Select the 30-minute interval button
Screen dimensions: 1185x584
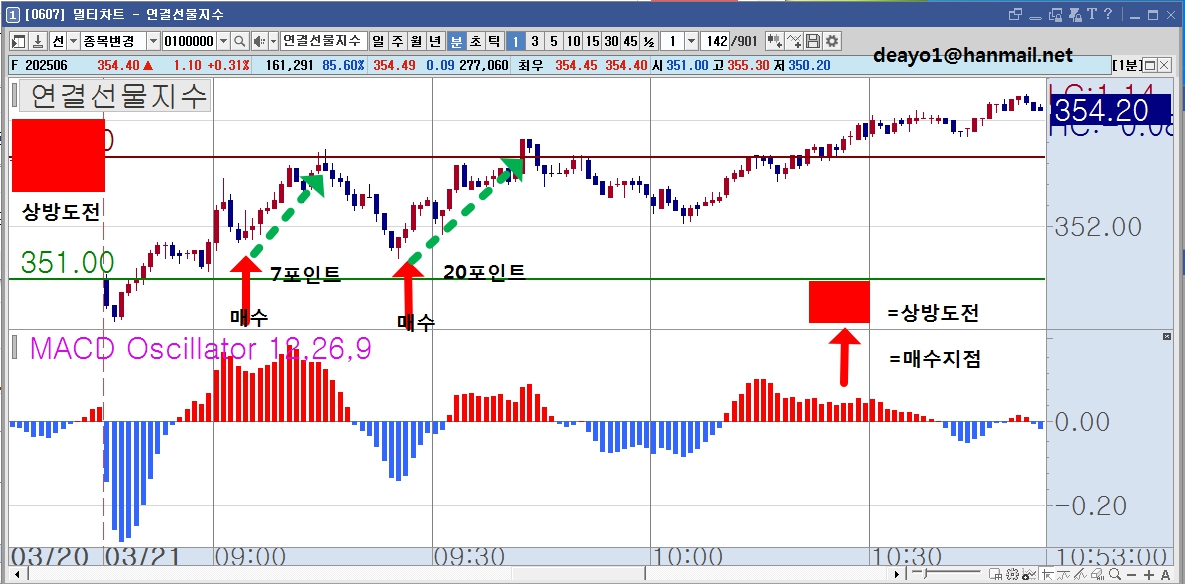(x=611, y=41)
